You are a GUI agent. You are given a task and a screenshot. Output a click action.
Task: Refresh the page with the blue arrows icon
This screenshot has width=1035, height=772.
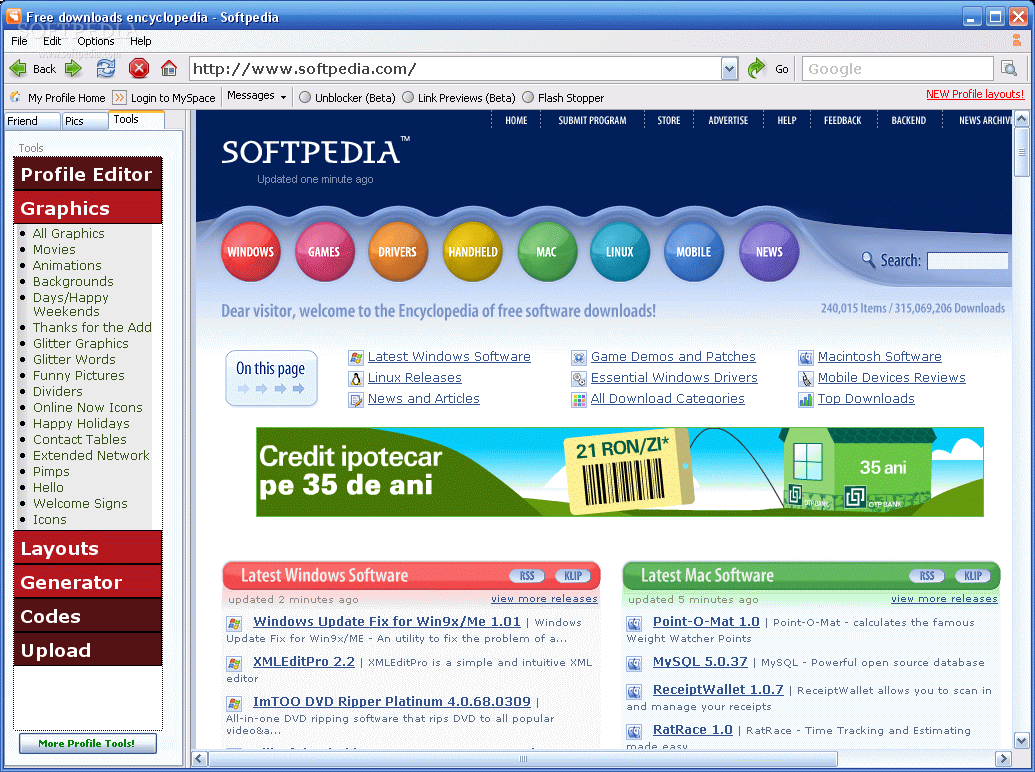[x=106, y=68]
